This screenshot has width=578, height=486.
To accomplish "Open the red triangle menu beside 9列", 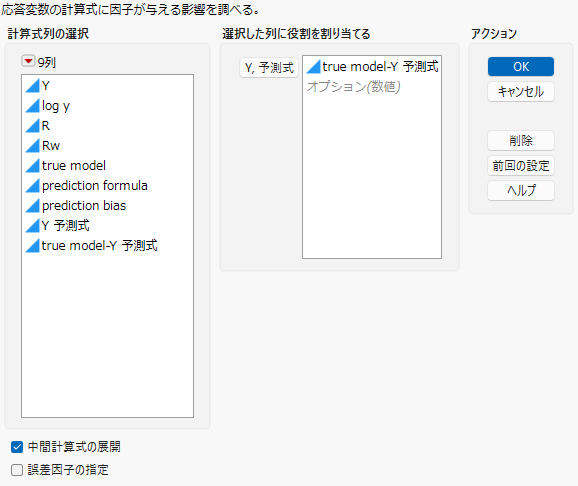I will click(x=28, y=61).
